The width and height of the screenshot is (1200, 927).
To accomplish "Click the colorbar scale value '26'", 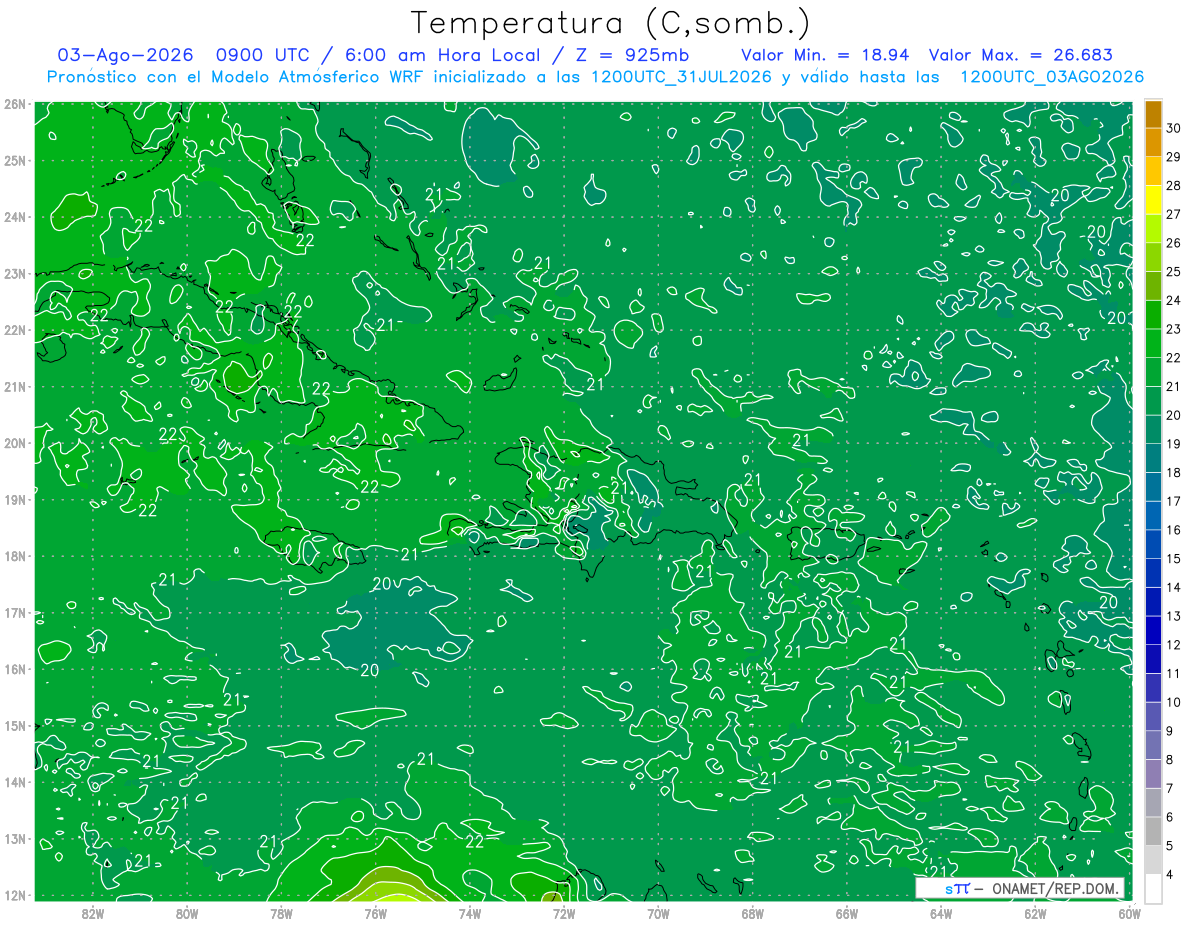I will point(1174,243).
